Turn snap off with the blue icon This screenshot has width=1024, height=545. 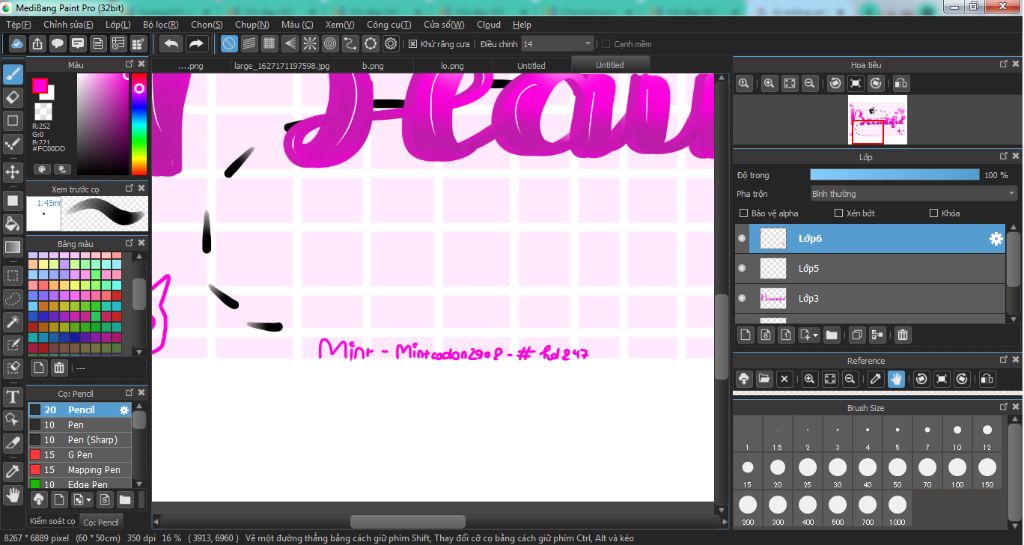point(229,44)
